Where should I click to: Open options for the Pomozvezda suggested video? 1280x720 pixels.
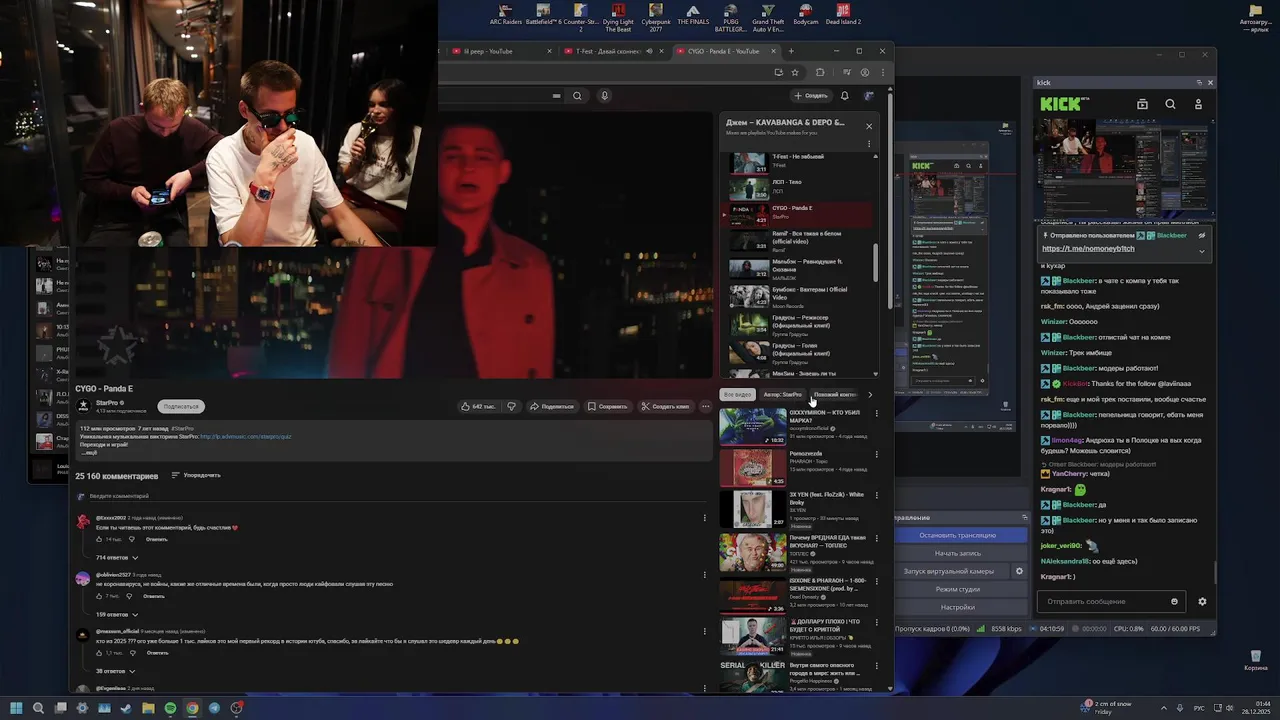[877, 454]
